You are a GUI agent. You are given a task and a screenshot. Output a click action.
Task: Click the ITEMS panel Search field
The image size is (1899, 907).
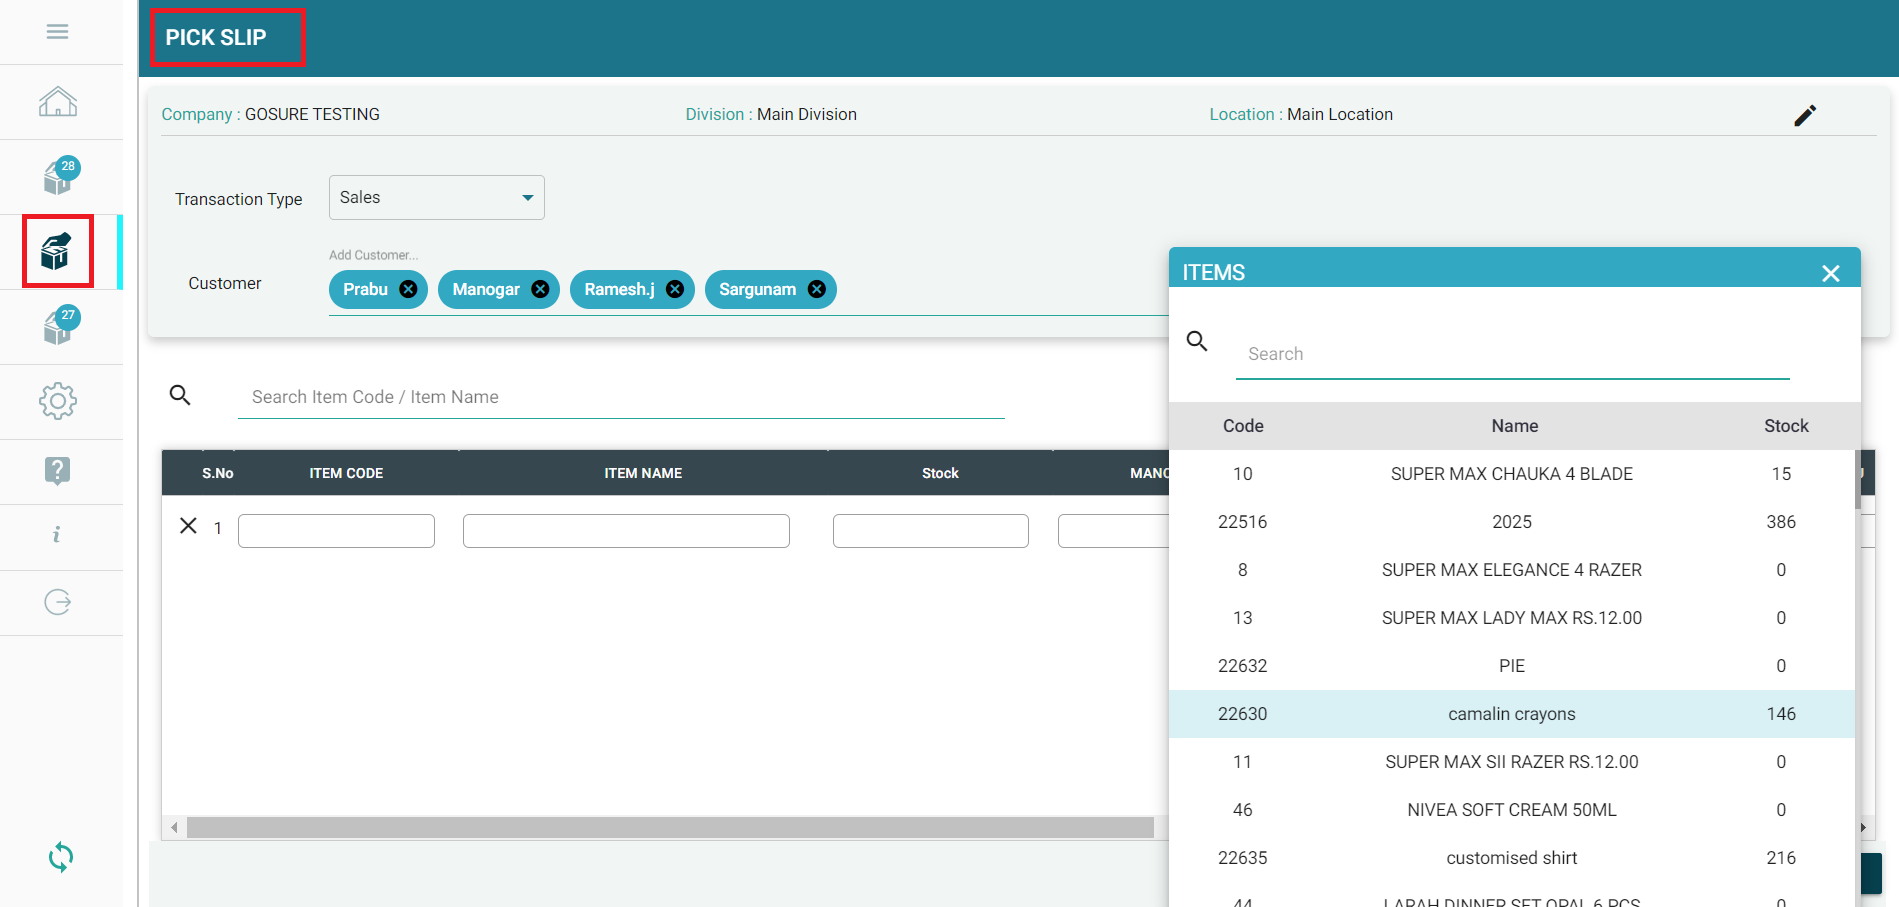(1513, 354)
